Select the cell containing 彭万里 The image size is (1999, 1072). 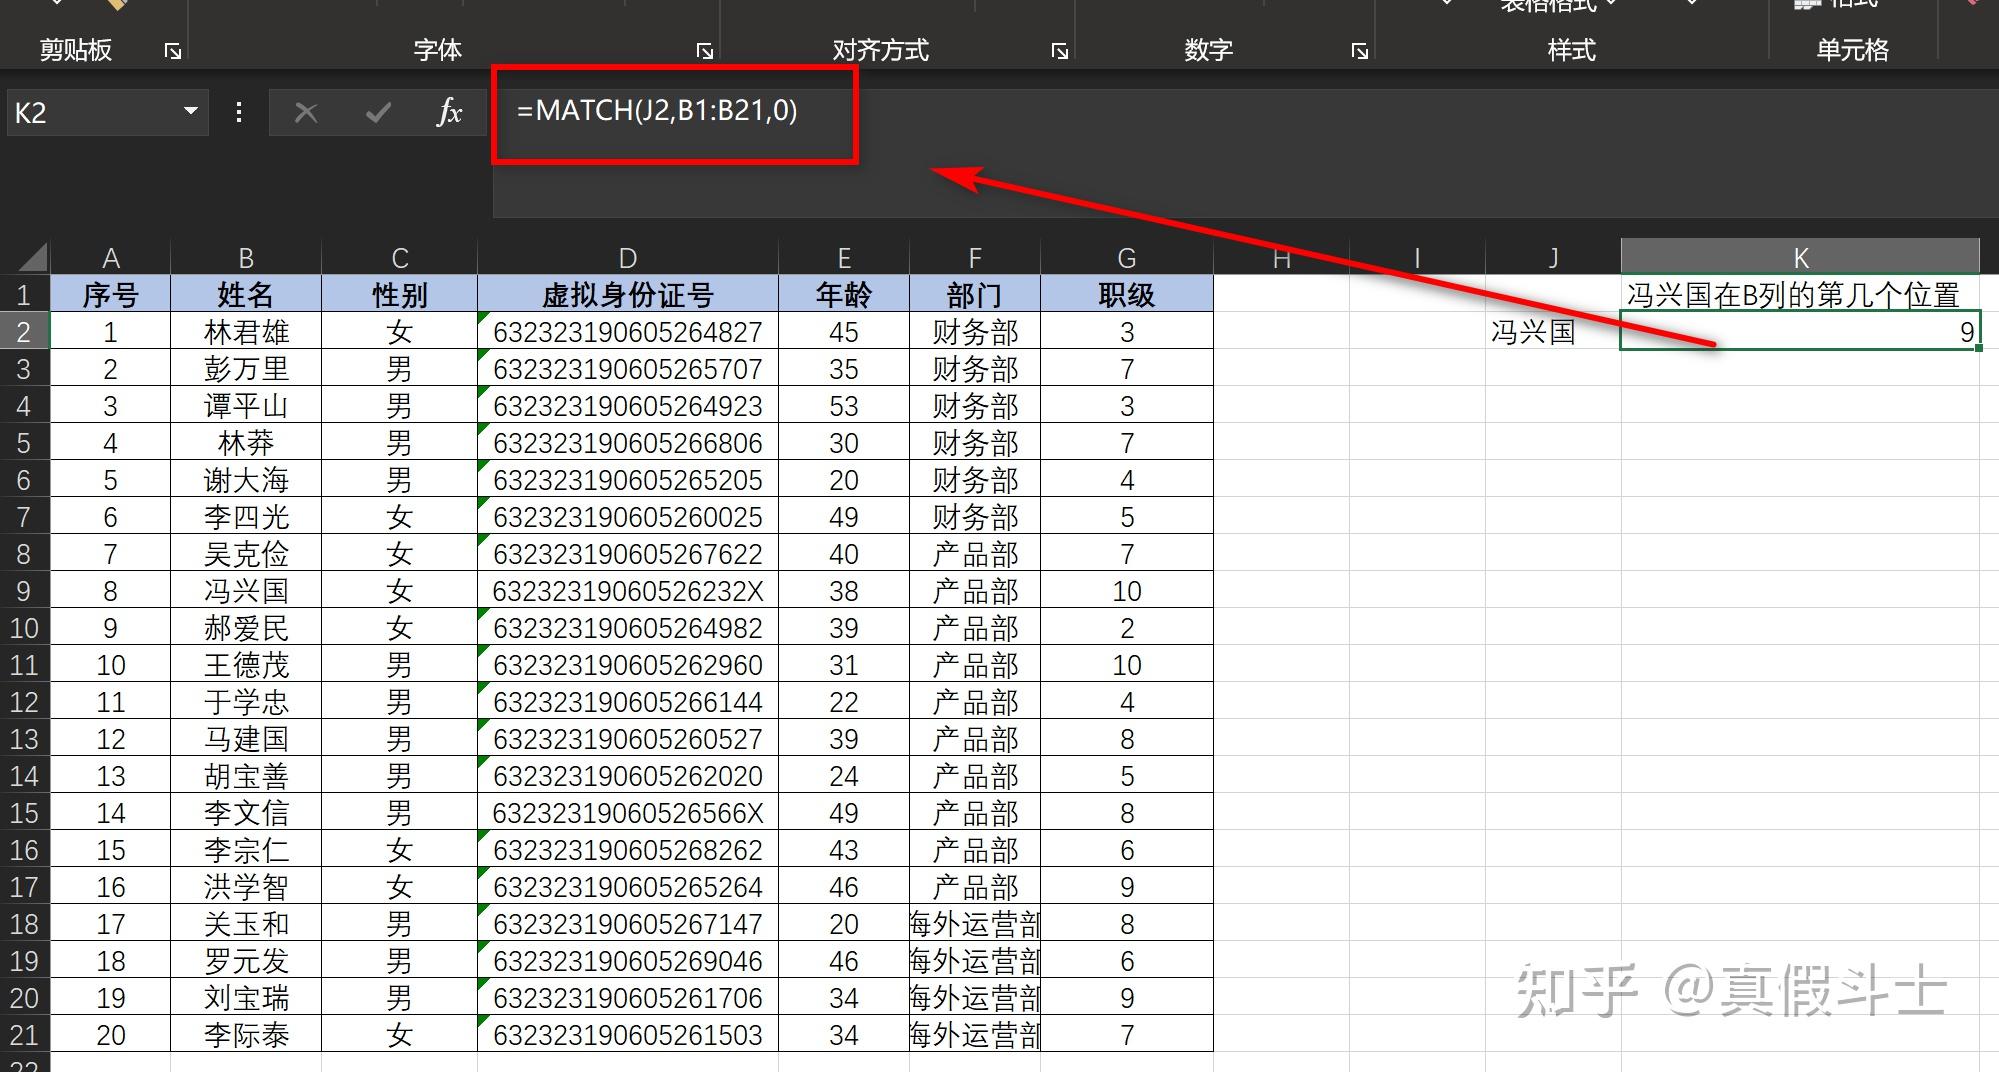click(x=246, y=369)
